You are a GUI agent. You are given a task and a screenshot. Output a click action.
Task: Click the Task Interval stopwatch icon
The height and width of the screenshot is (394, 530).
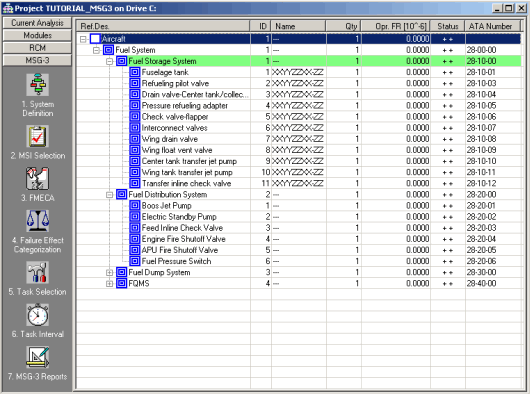pos(38,315)
